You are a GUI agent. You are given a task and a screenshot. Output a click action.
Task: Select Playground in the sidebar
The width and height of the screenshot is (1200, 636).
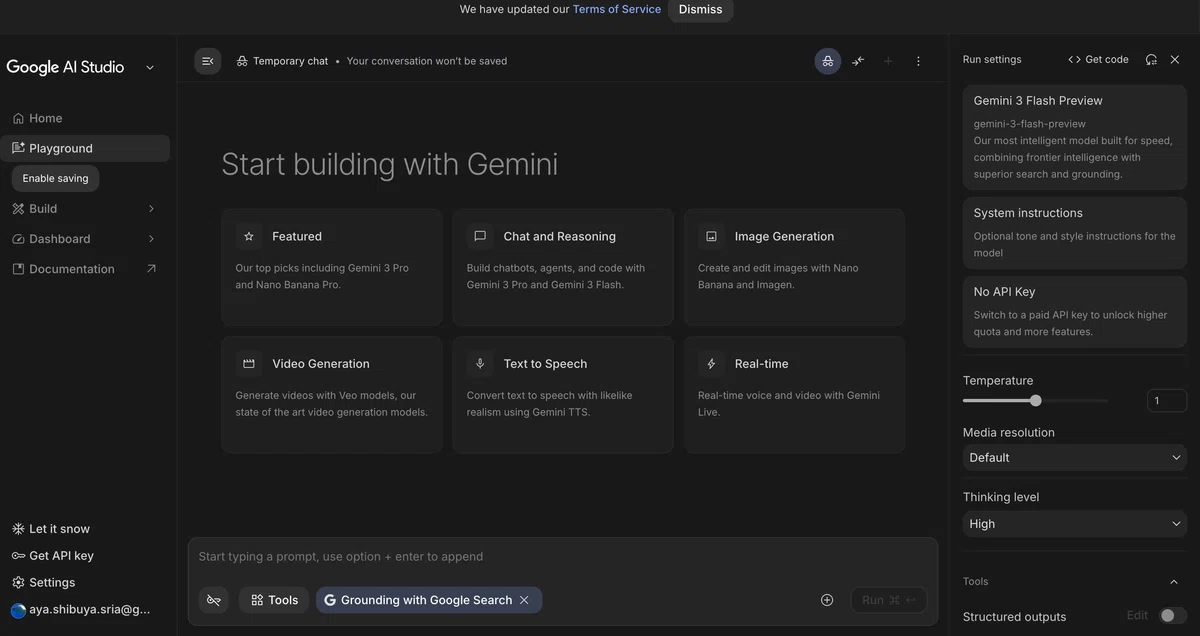[x=85, y=148]
